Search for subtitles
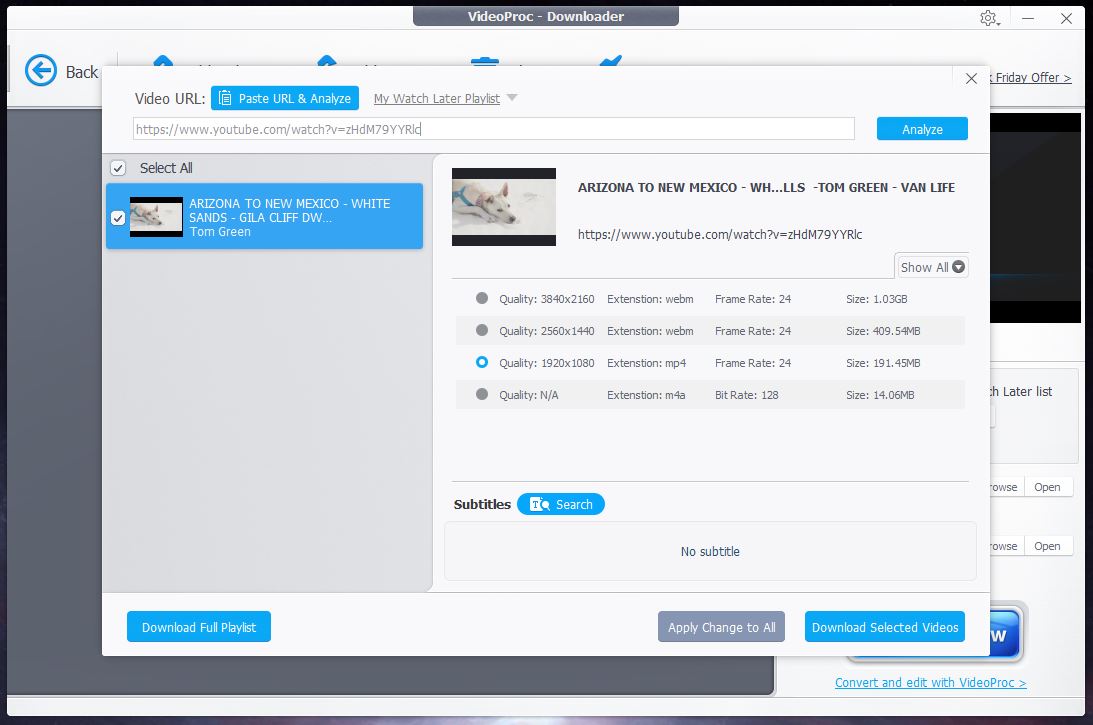 [561, 504]
